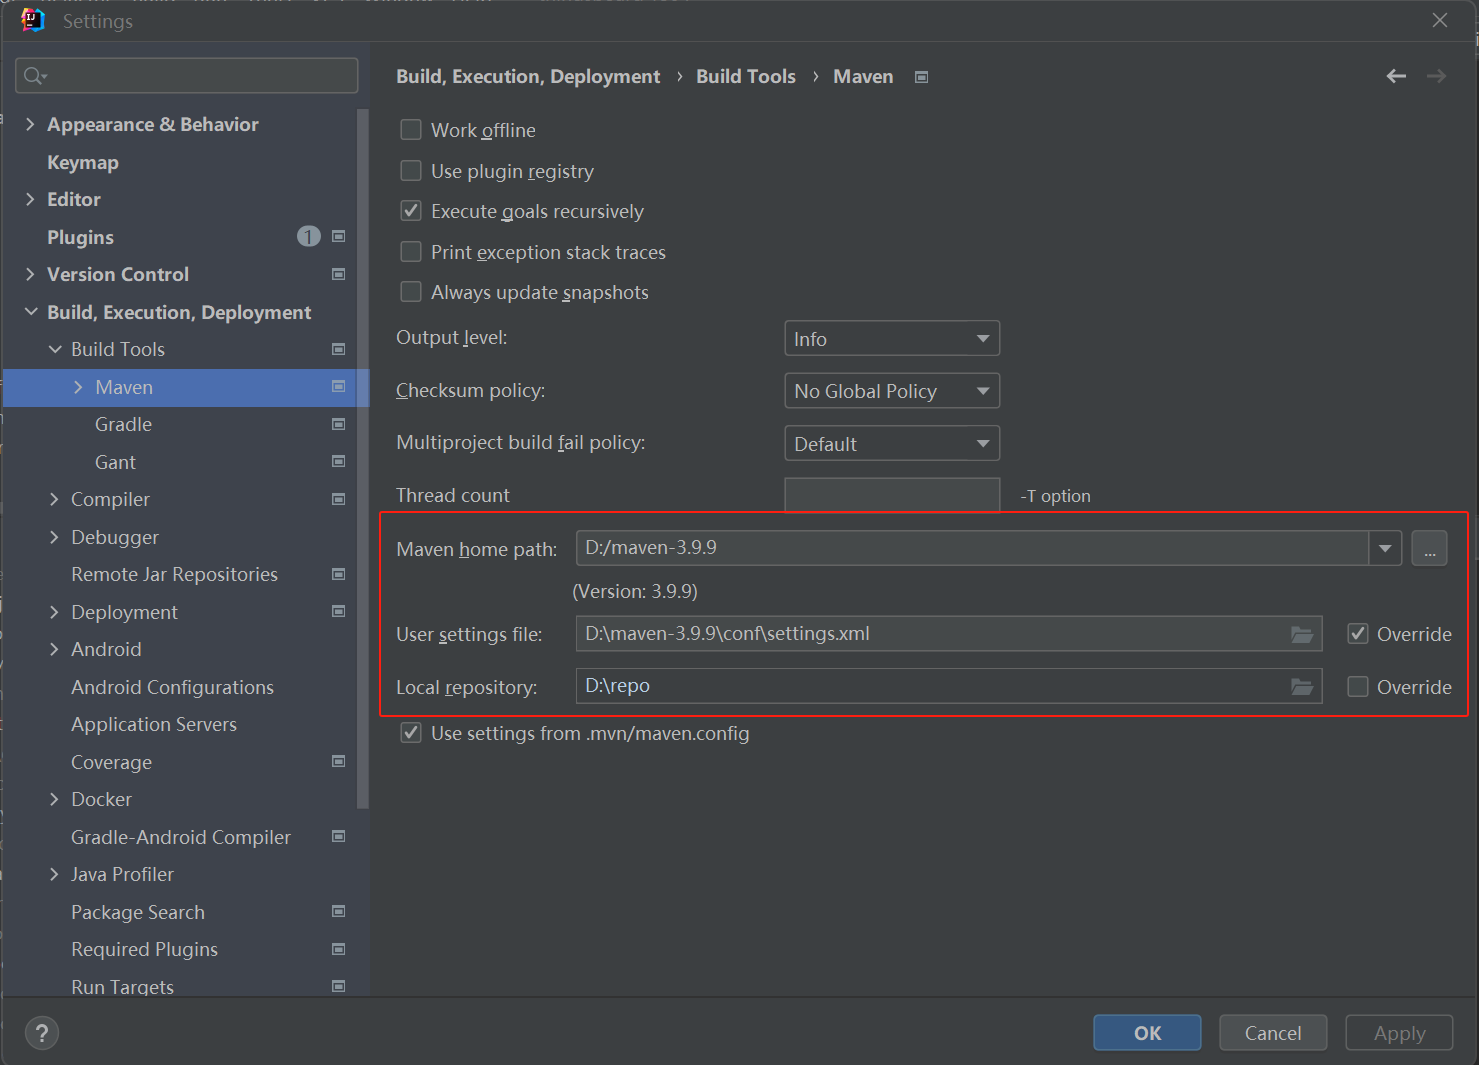Click the project icon next to Maven breadcrumb
The width and height of the screenshot is (1479, 1065).
point(921,77)
